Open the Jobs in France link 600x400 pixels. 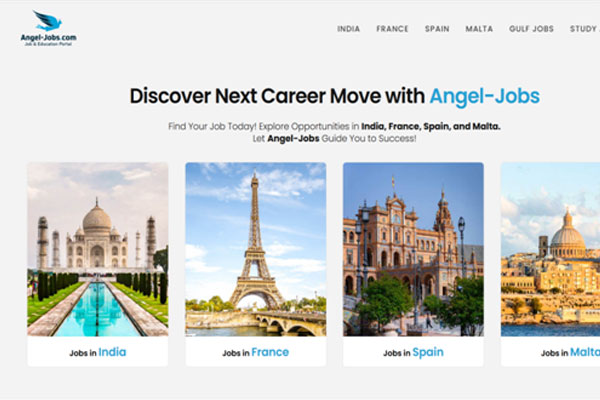coord(256,352)
